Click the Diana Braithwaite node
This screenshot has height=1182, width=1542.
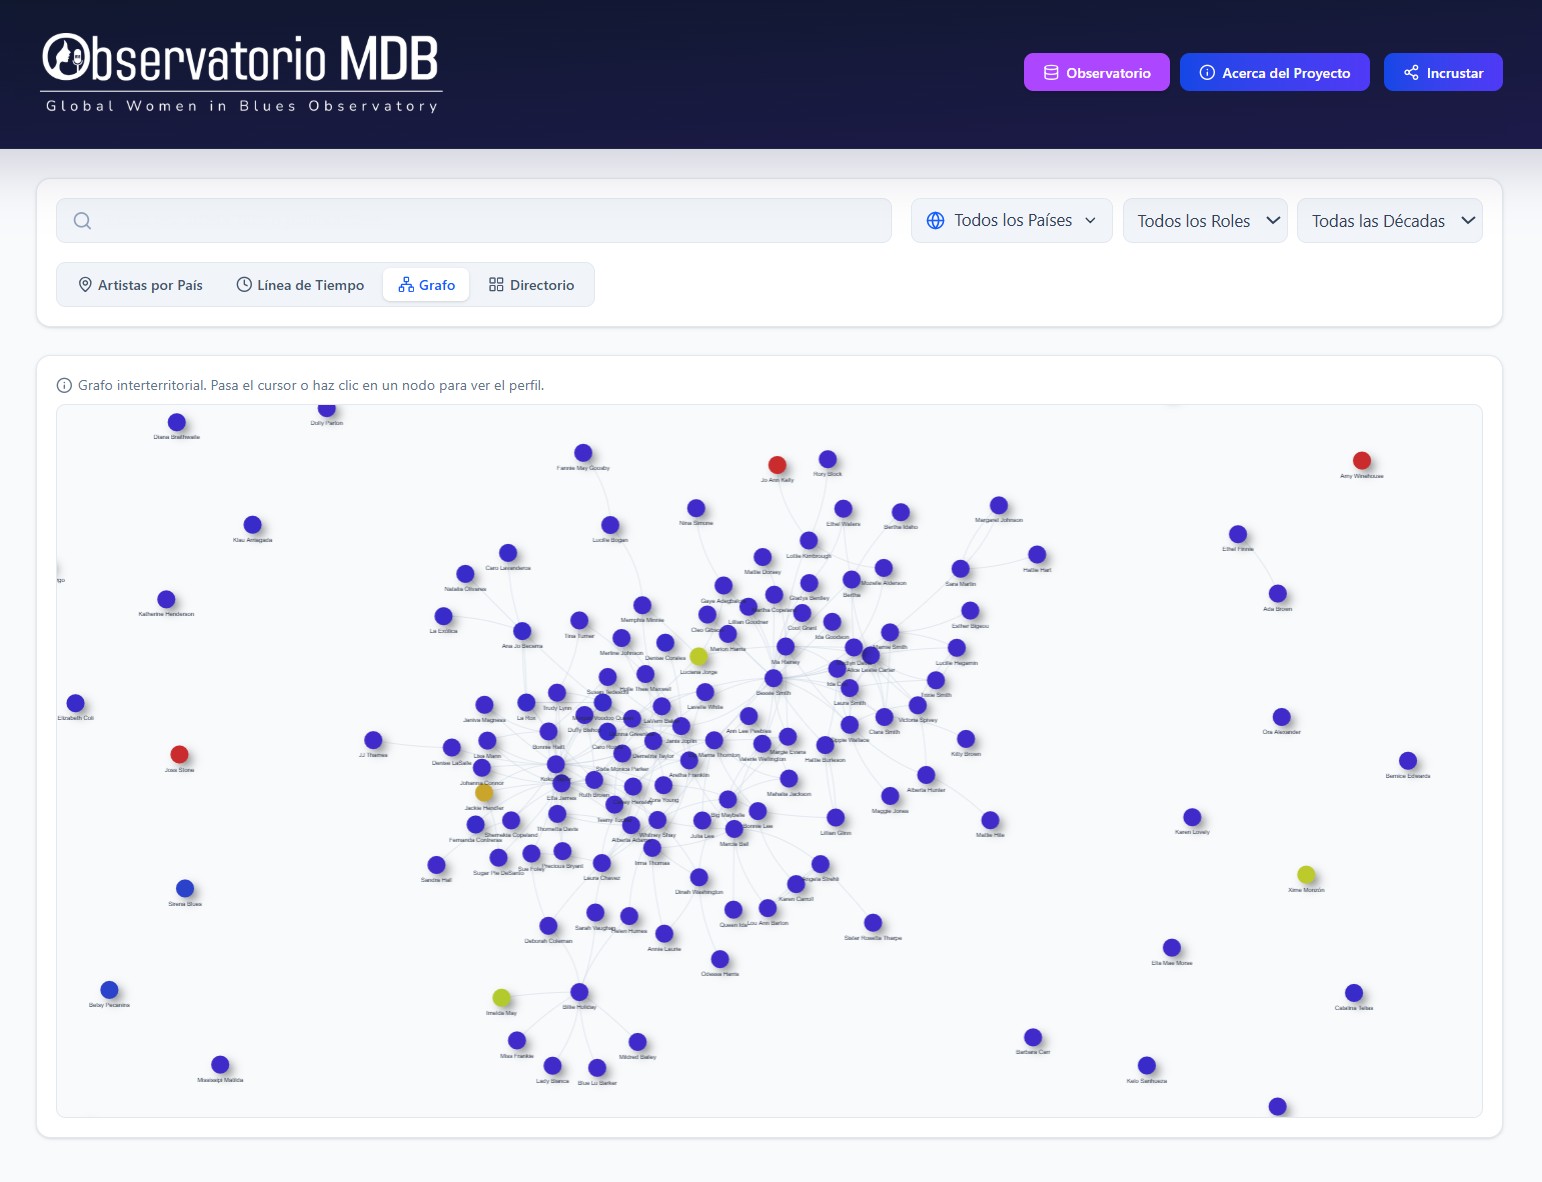click(x=176, y=422)
